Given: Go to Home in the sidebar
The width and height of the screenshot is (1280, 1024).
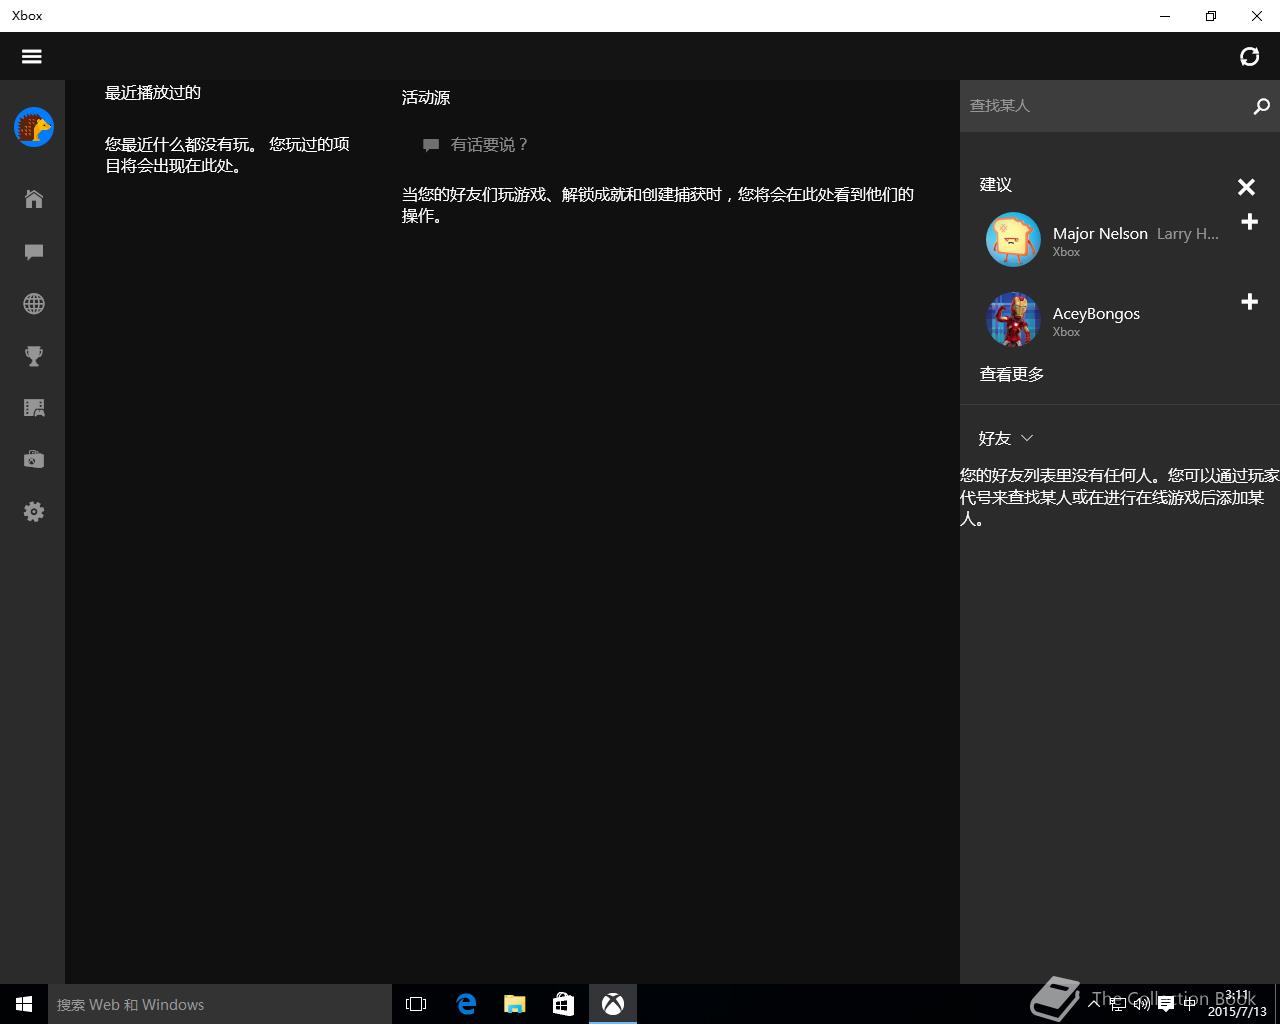Looking at the screenshot, I should click(x=34, y=199).
